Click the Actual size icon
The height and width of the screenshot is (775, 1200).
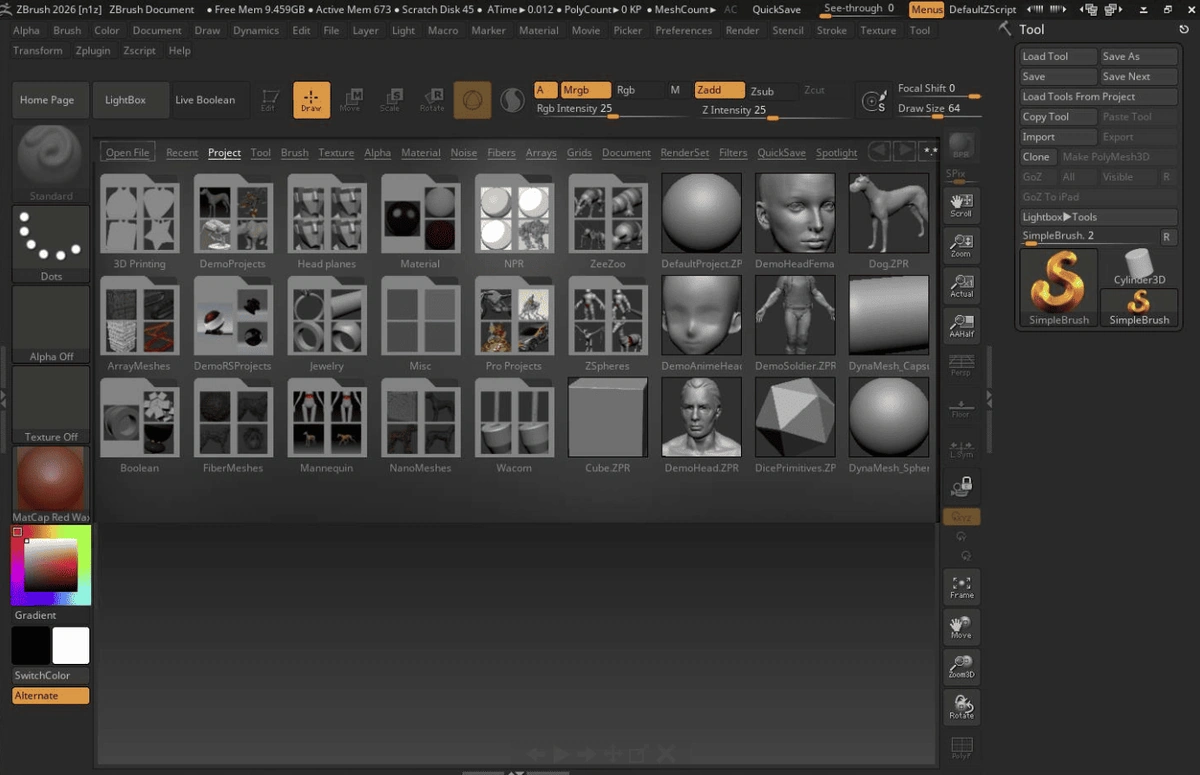click(961, 286)
